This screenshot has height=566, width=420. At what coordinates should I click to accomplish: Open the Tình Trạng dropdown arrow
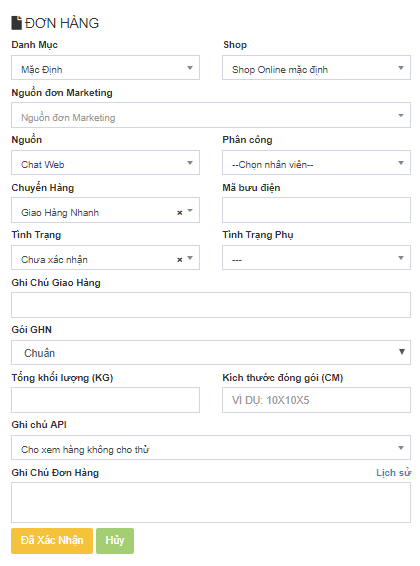190,258
